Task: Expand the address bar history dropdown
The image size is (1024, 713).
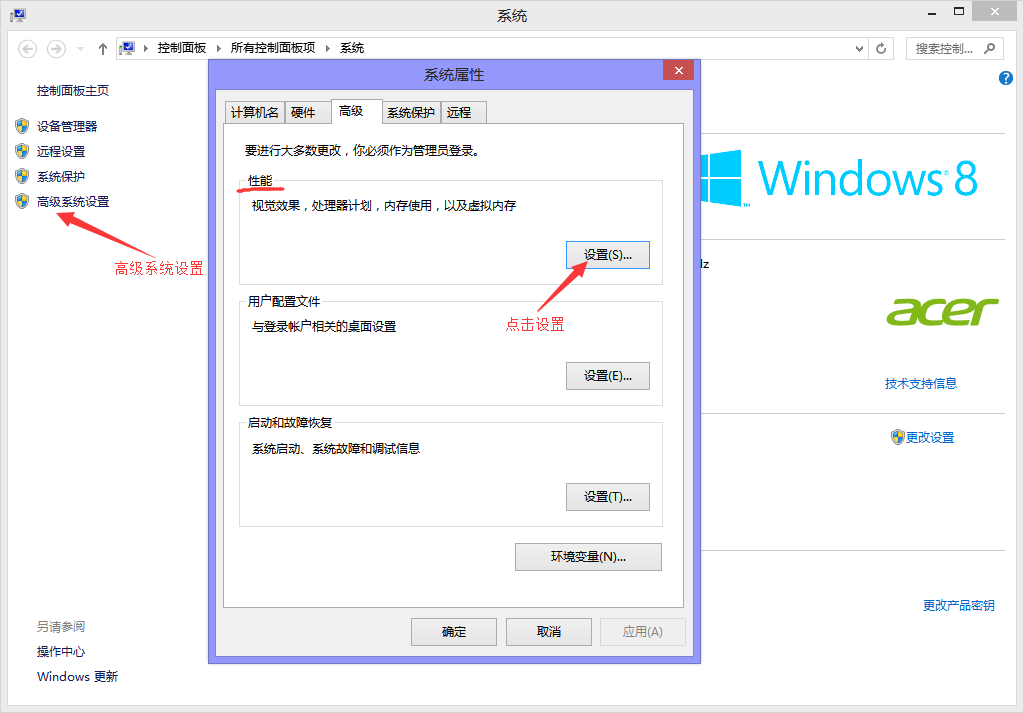Action: point(859,48)
